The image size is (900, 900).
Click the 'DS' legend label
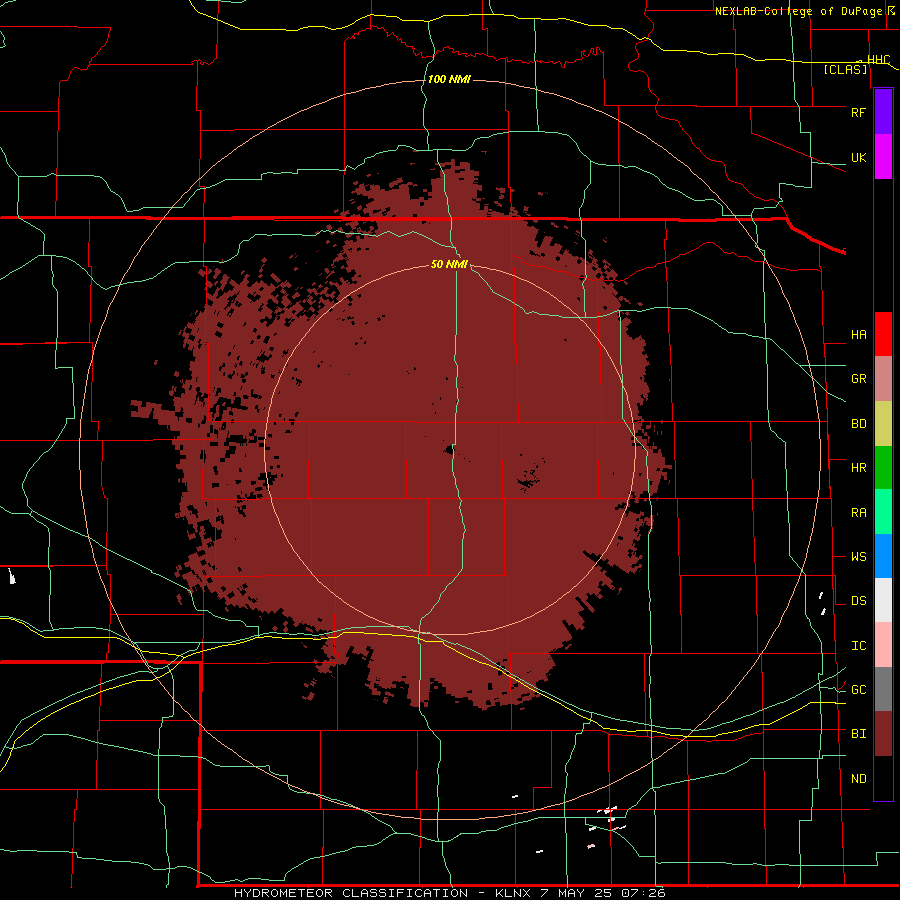point(858,601)
